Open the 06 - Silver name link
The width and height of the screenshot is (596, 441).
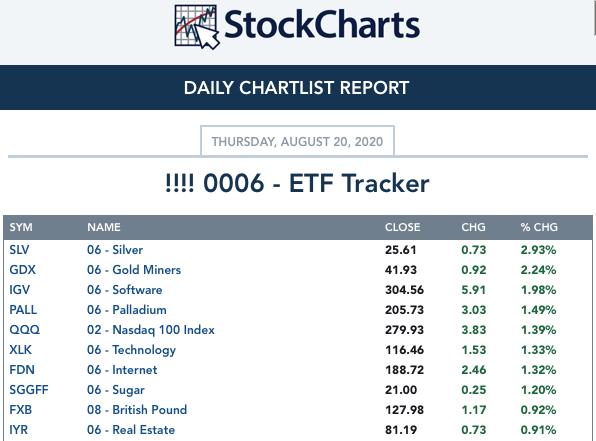[x=115, y=250]
